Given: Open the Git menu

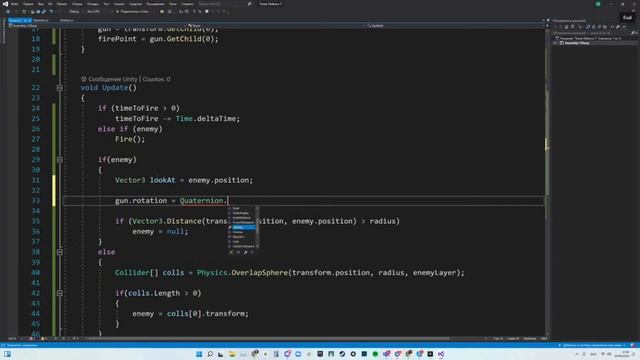Looking at the screenshot, I should click(x=50, y=4).
